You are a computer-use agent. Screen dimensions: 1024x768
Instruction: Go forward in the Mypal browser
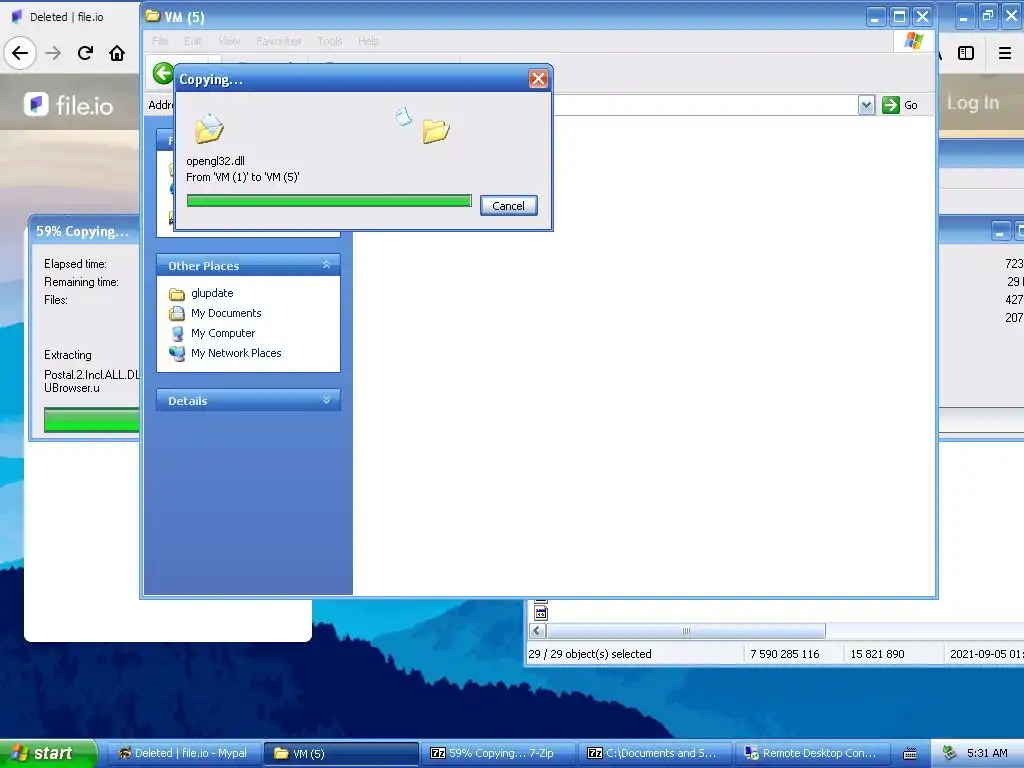tap(53, 53)
